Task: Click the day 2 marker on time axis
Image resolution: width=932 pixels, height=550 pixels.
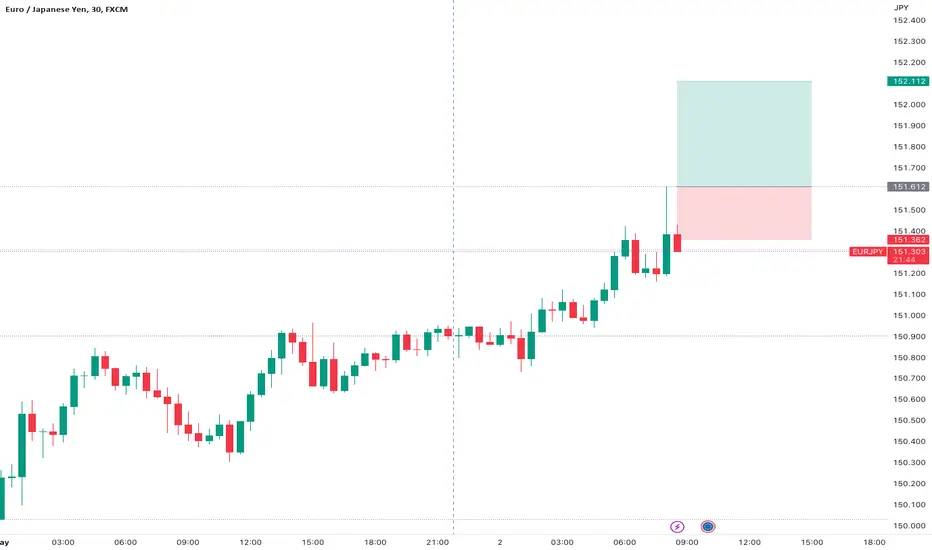Action: [500, 542]
